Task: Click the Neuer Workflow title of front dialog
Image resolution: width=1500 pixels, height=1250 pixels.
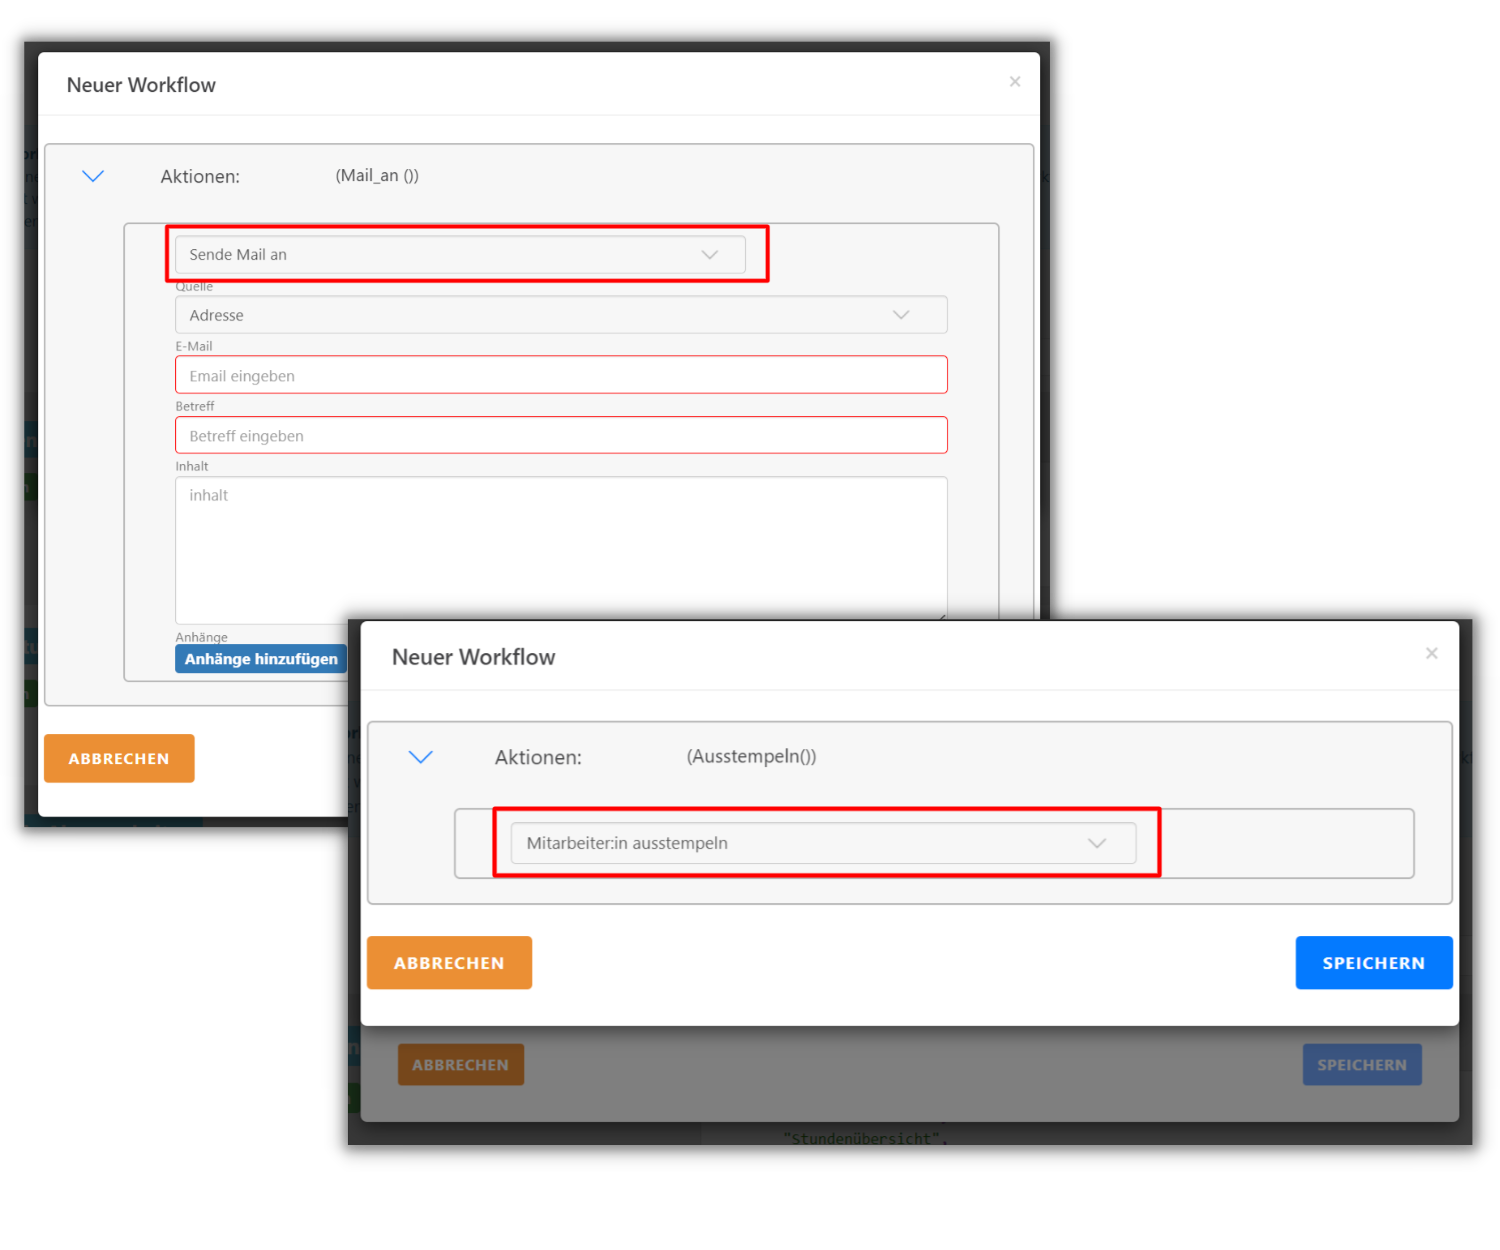Action: 473,657
